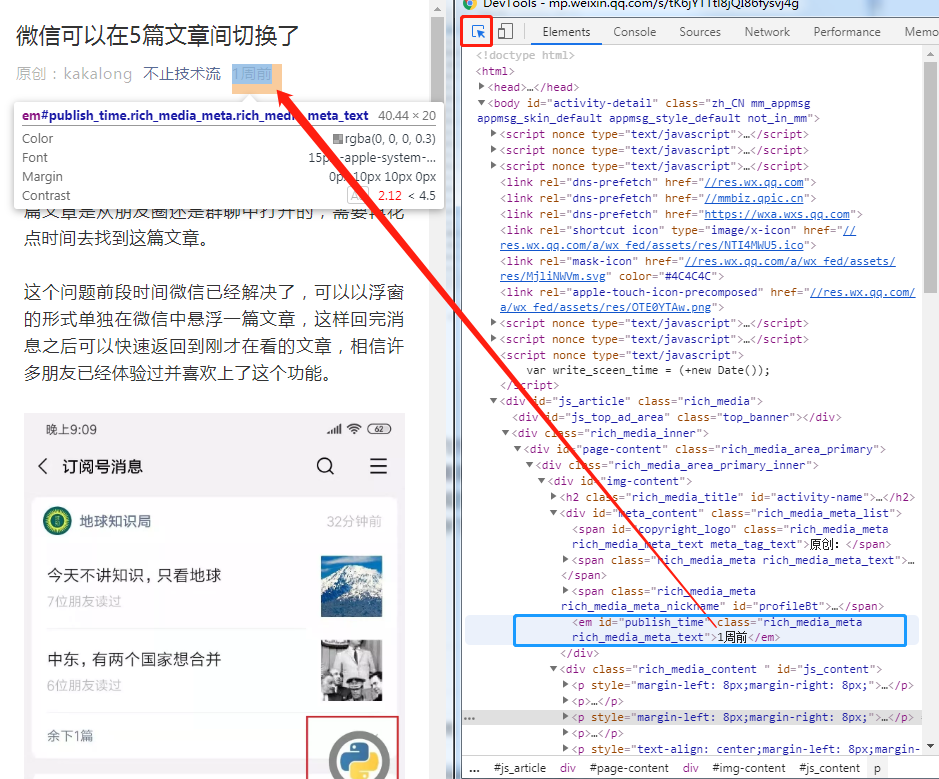Collapse the div#page-content node

point(517,448)
